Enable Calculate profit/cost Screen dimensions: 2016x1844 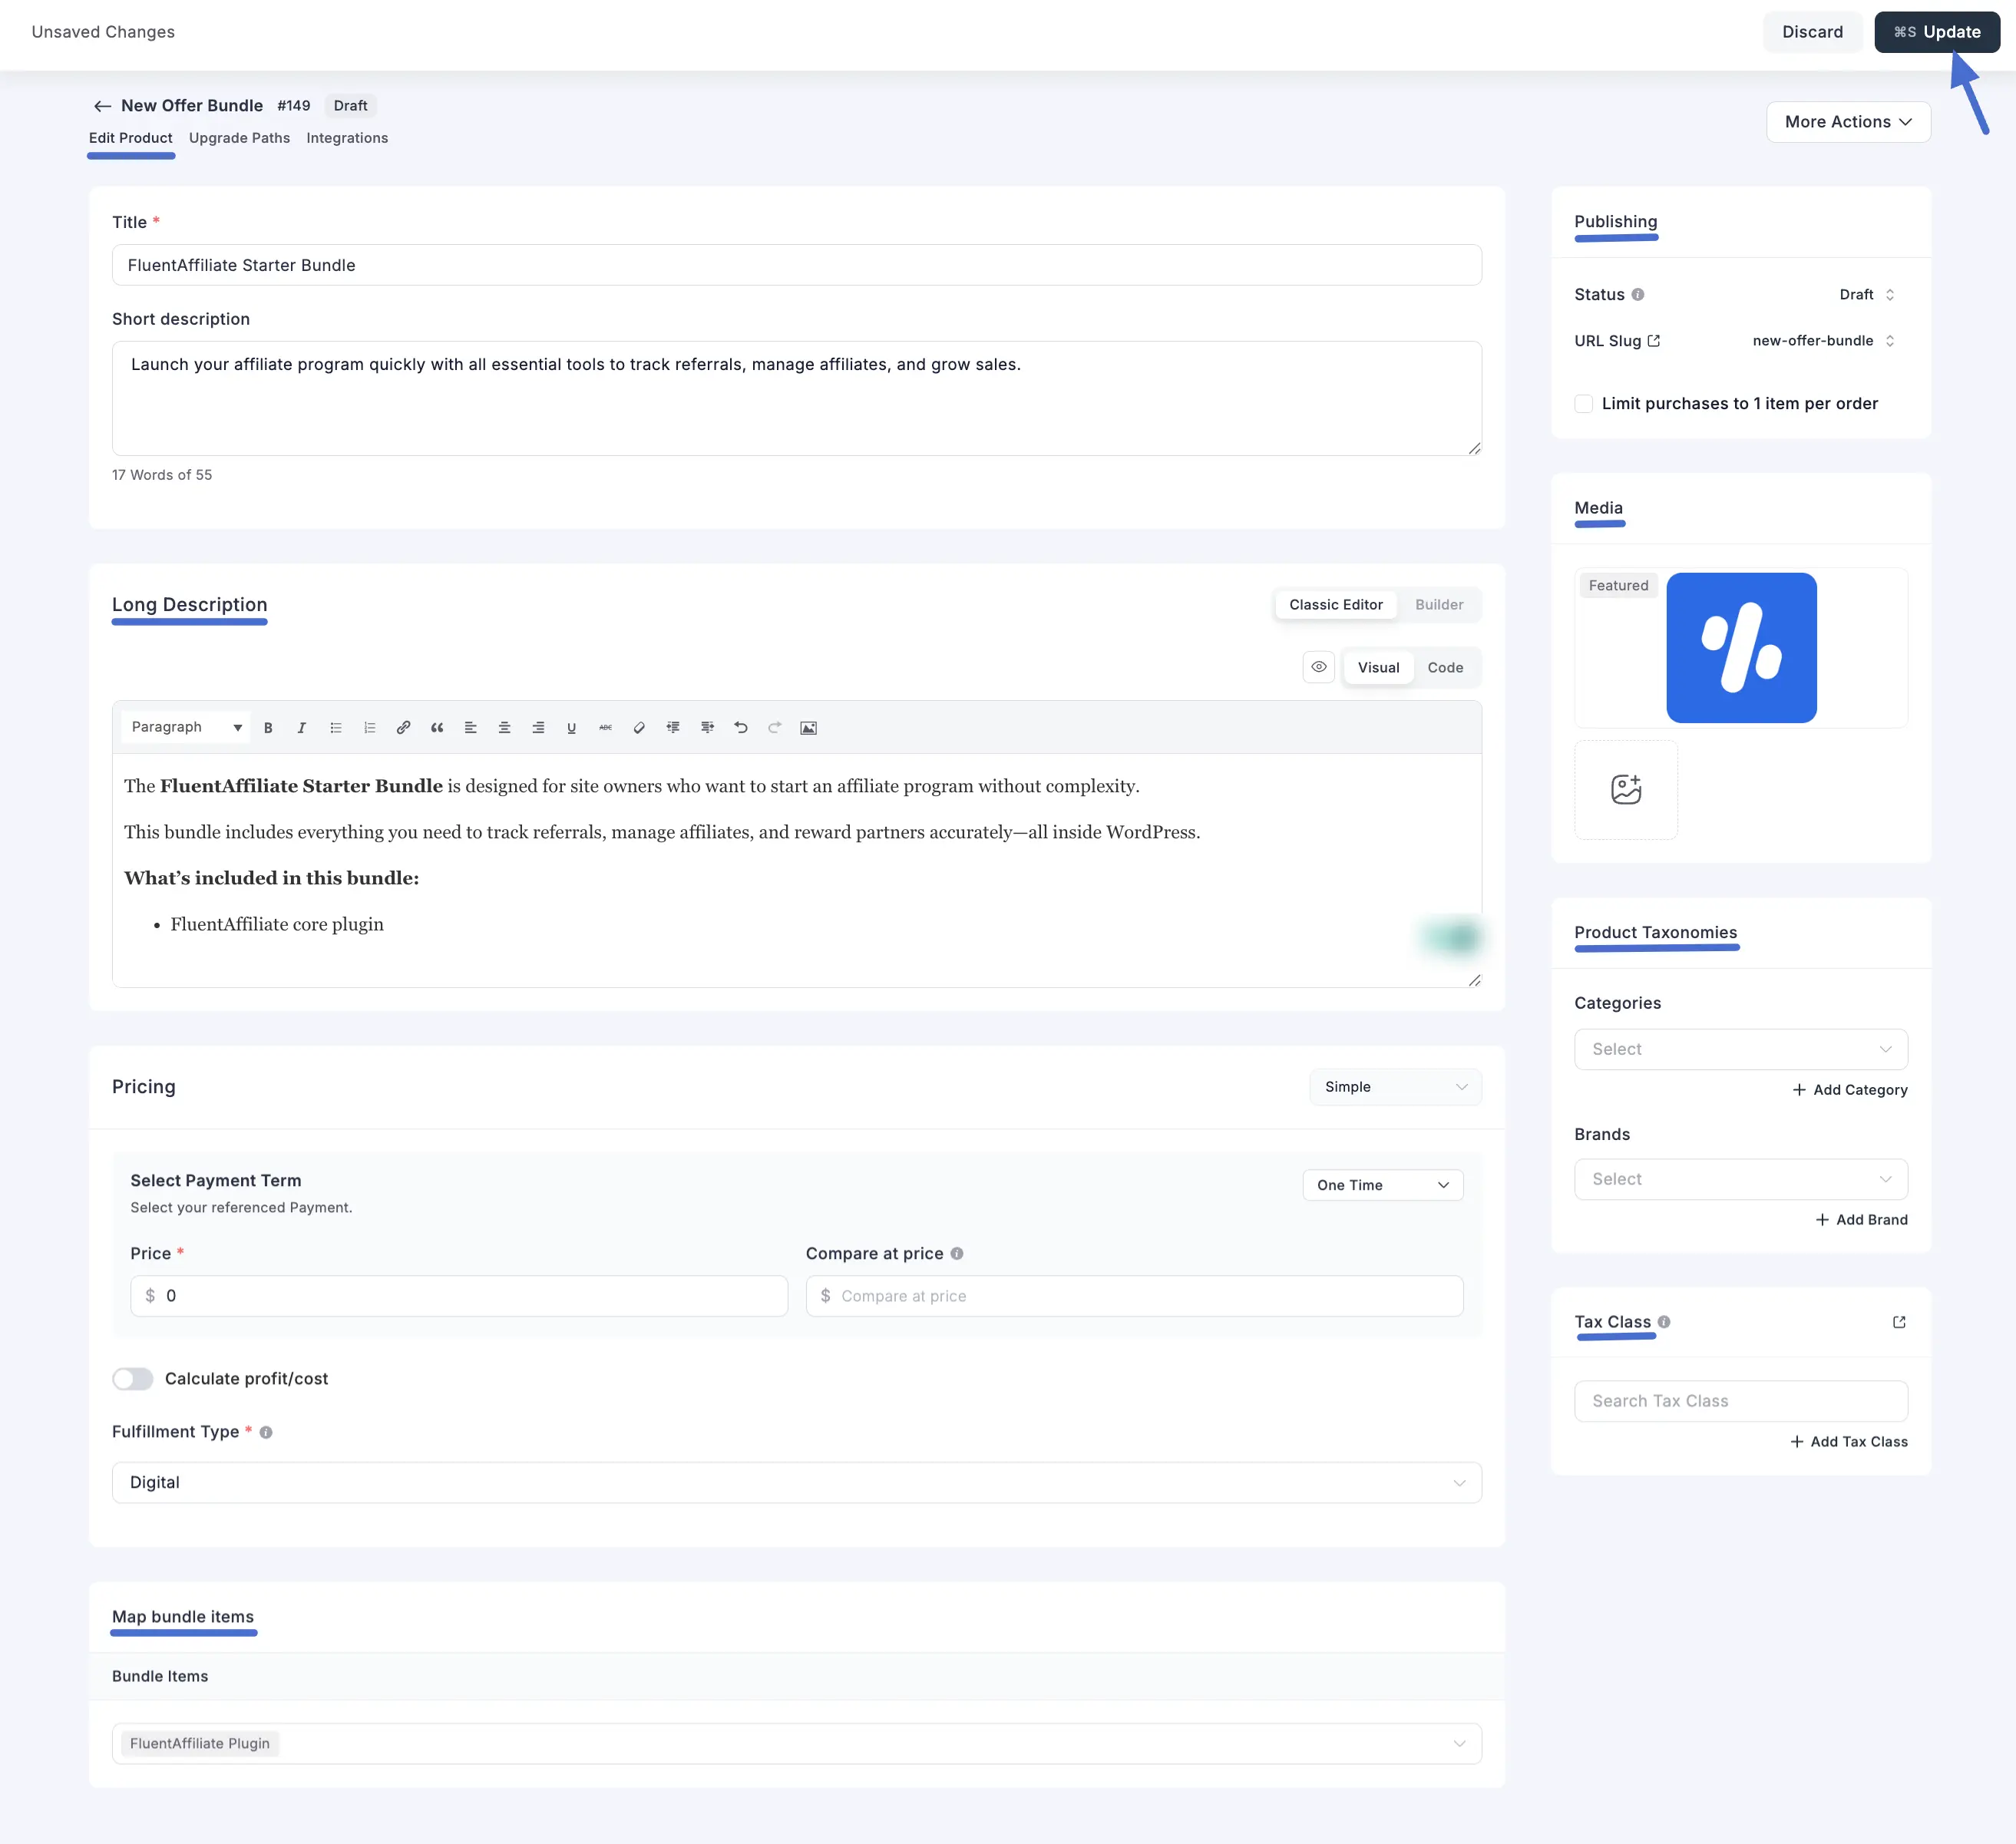[x=132, y=1378]
